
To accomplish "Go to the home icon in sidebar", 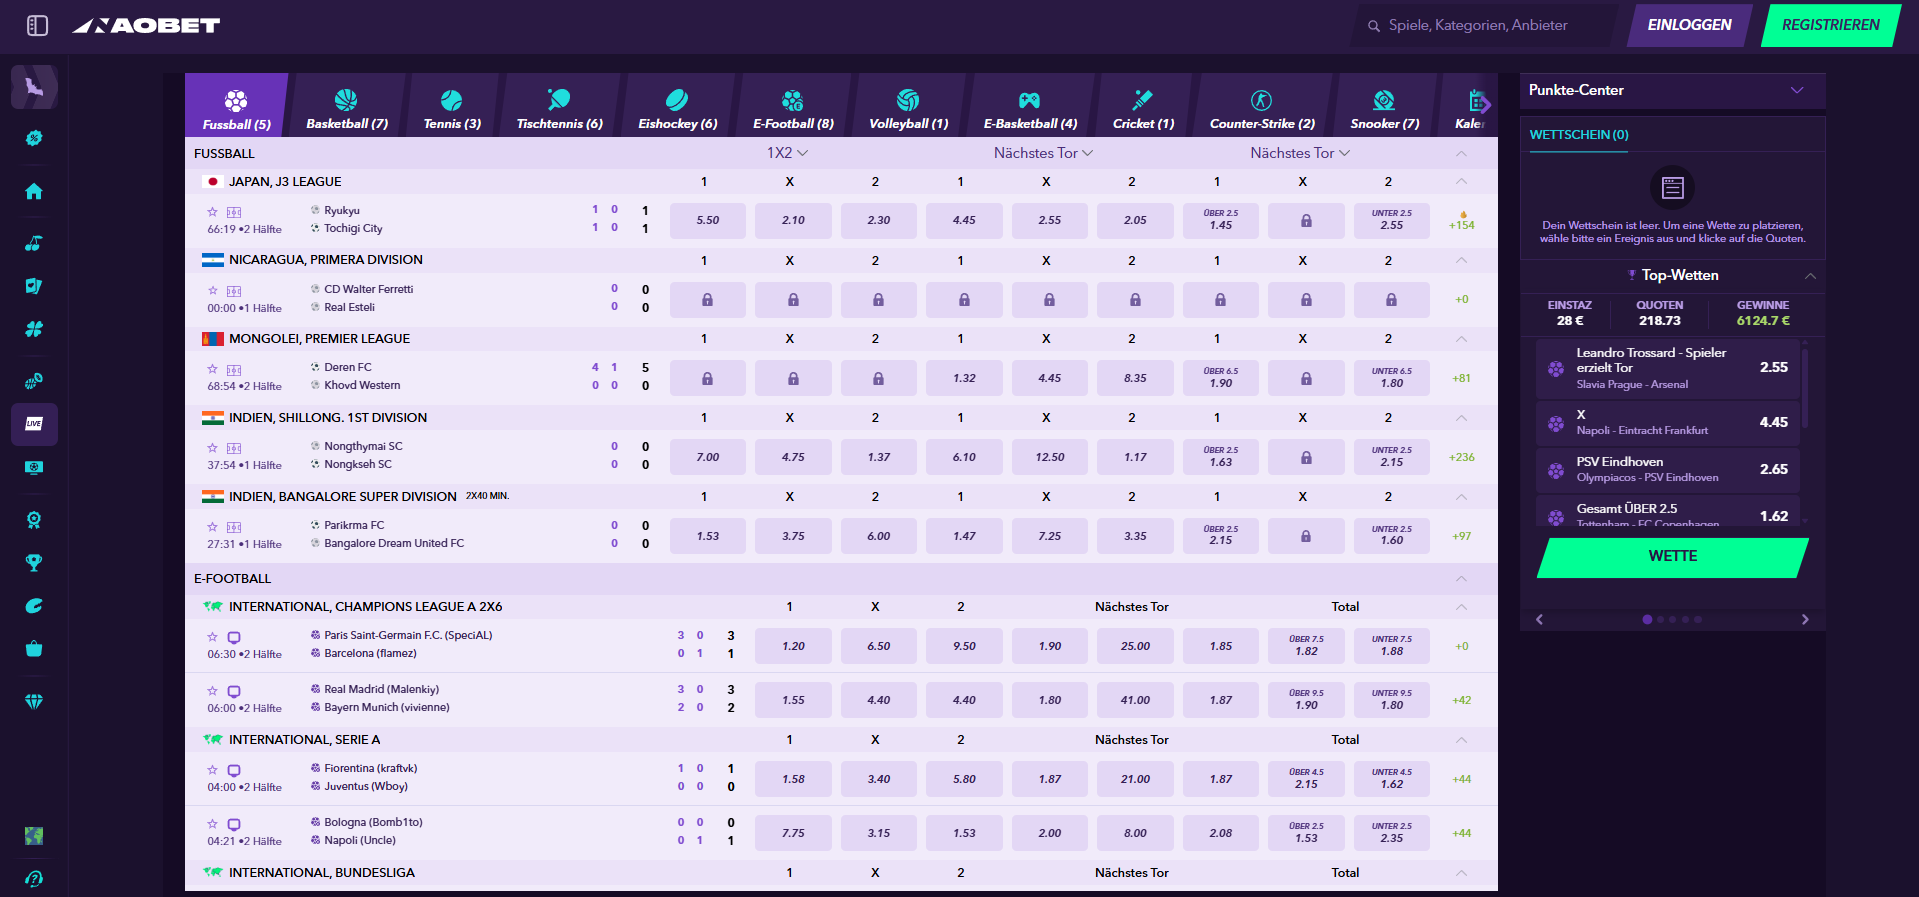I will pyautogui.click(x=34, y=191).
